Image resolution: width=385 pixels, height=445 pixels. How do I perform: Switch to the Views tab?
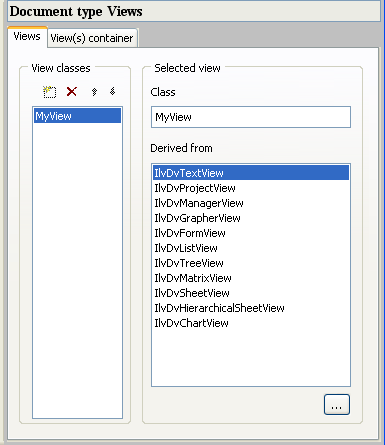27,37
